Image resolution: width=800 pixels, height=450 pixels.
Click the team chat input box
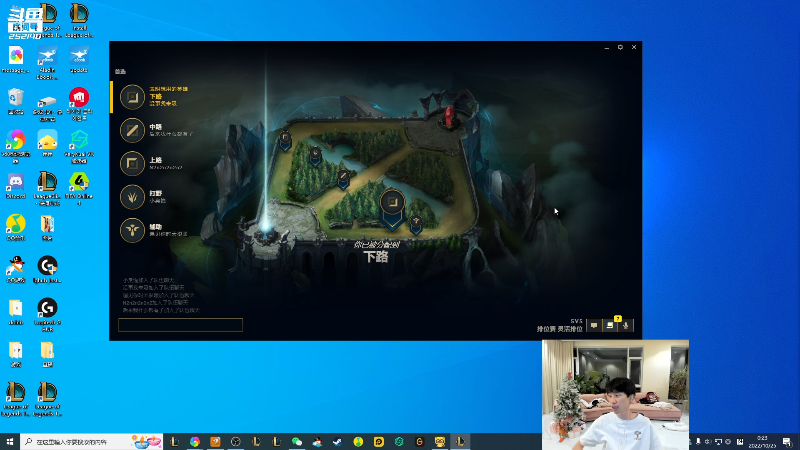[x=181, y=325]
